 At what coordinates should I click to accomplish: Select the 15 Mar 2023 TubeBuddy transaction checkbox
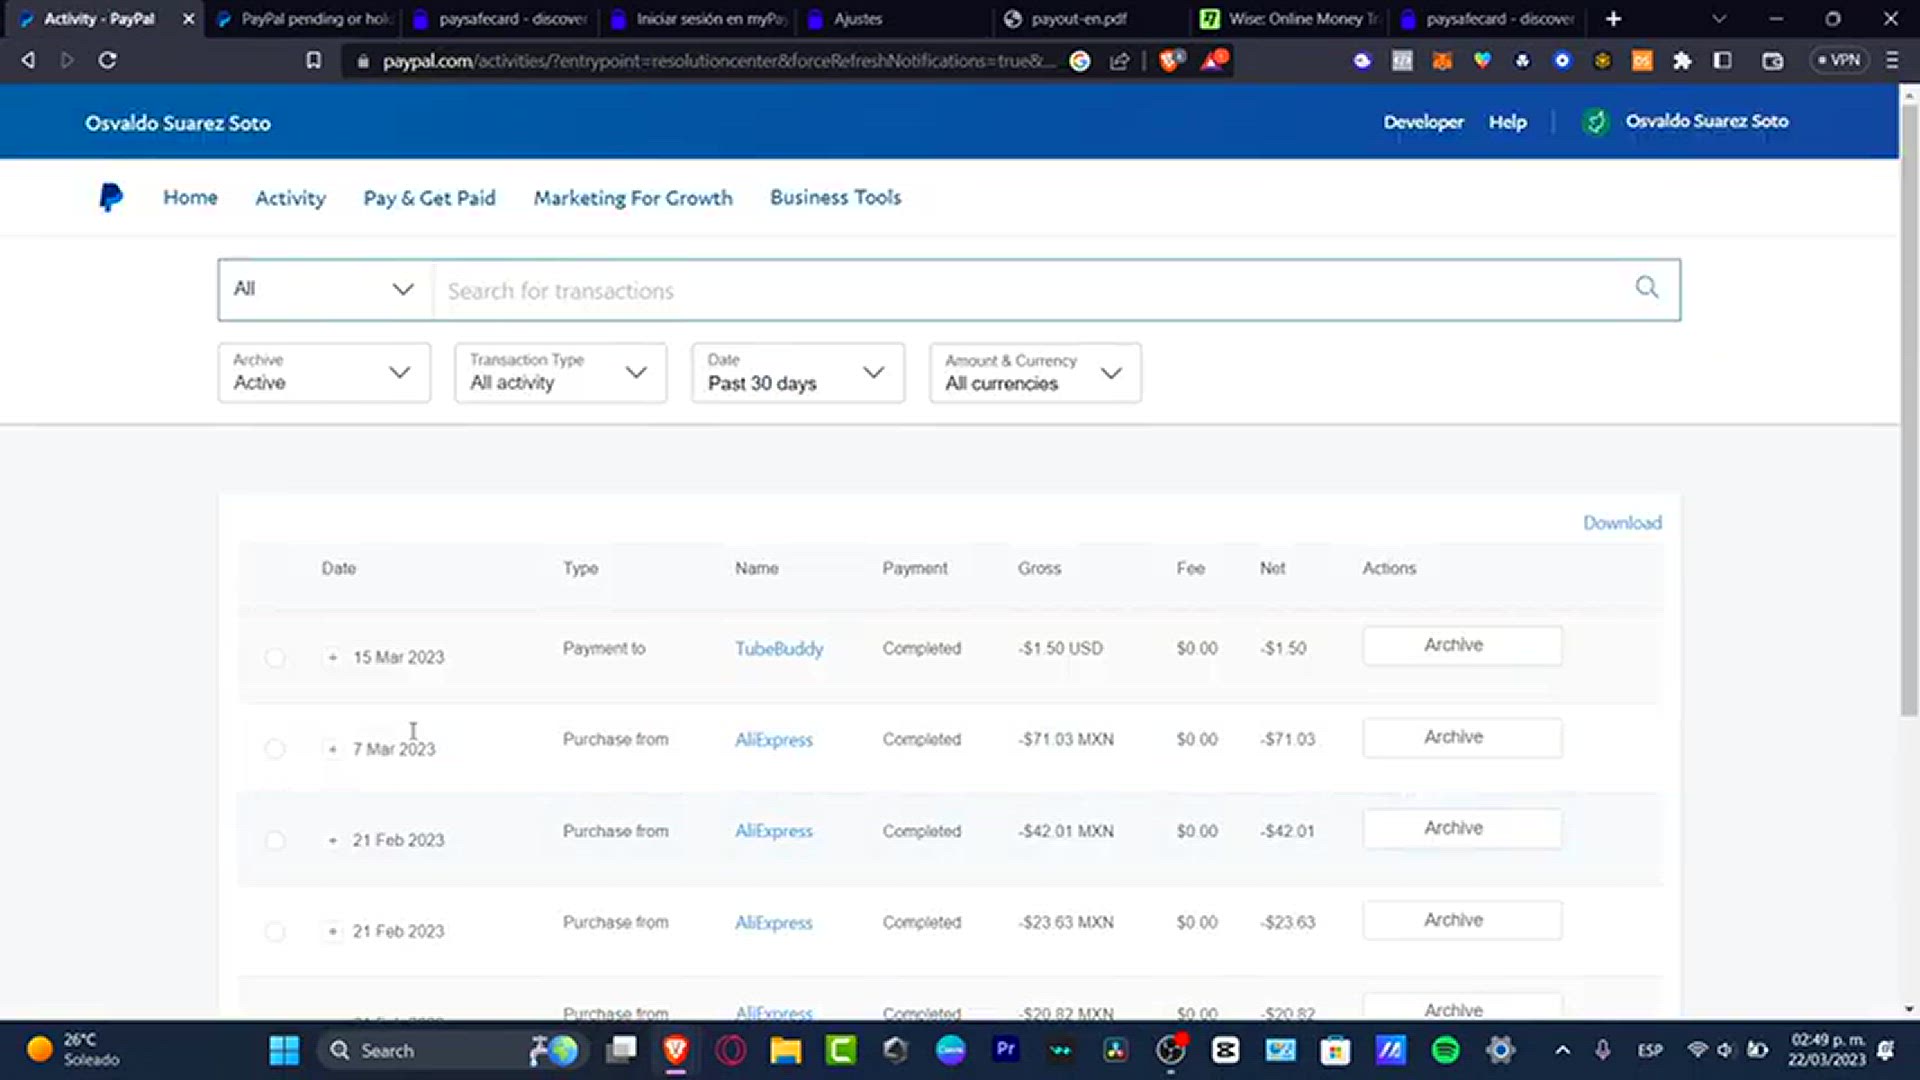pyautogui.click(x=274, y=657)
